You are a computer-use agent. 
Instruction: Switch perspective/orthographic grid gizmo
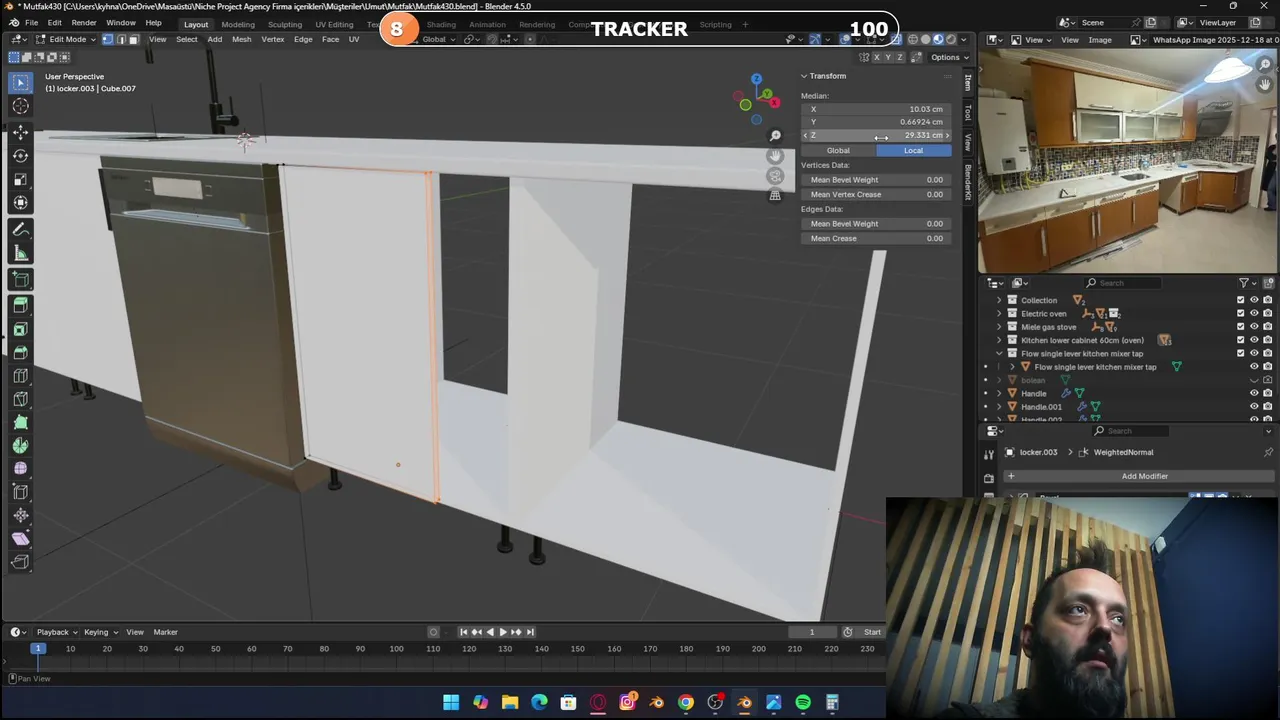(775, 196)
